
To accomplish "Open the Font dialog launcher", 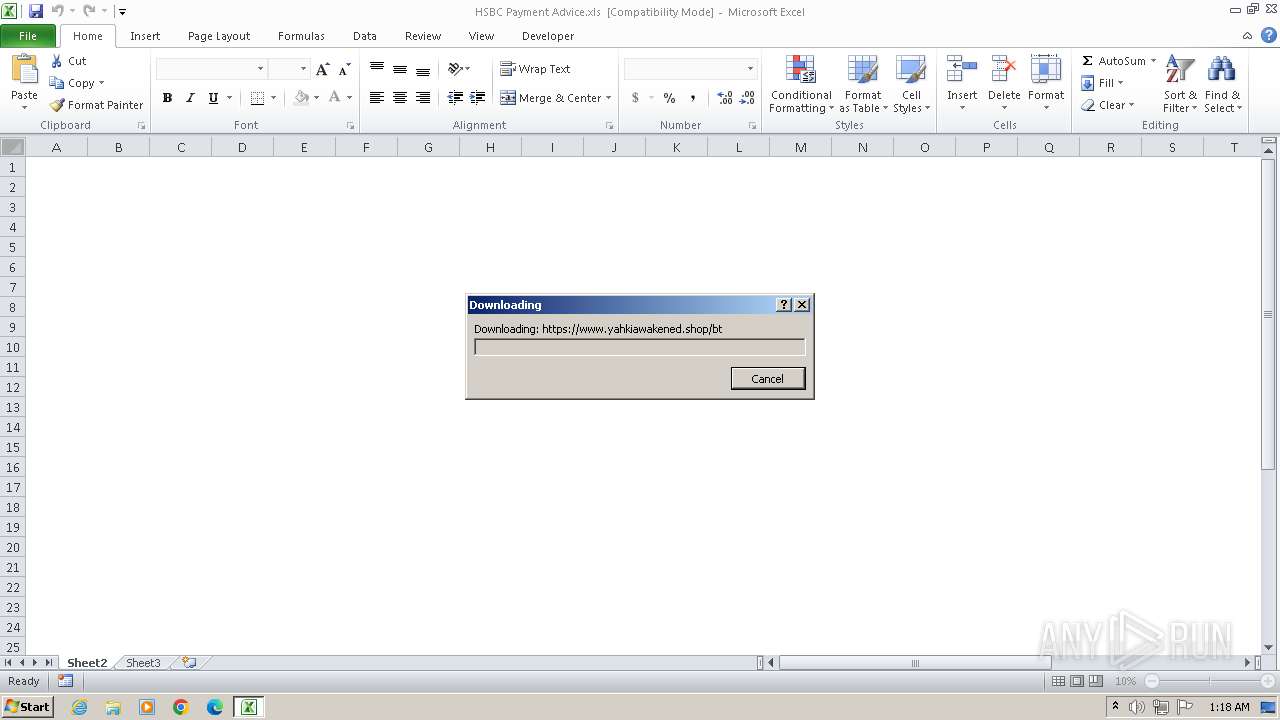I will tap(350, 126).
